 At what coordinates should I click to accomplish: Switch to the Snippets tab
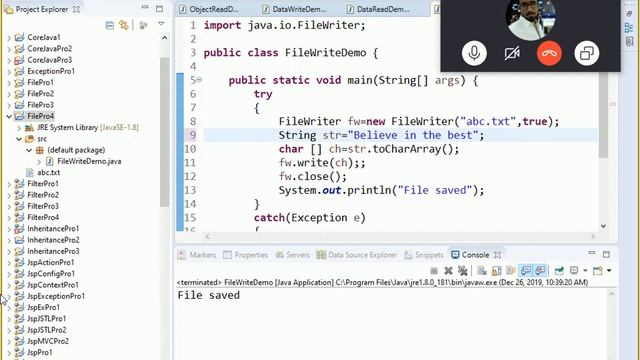tap(424, 255)
